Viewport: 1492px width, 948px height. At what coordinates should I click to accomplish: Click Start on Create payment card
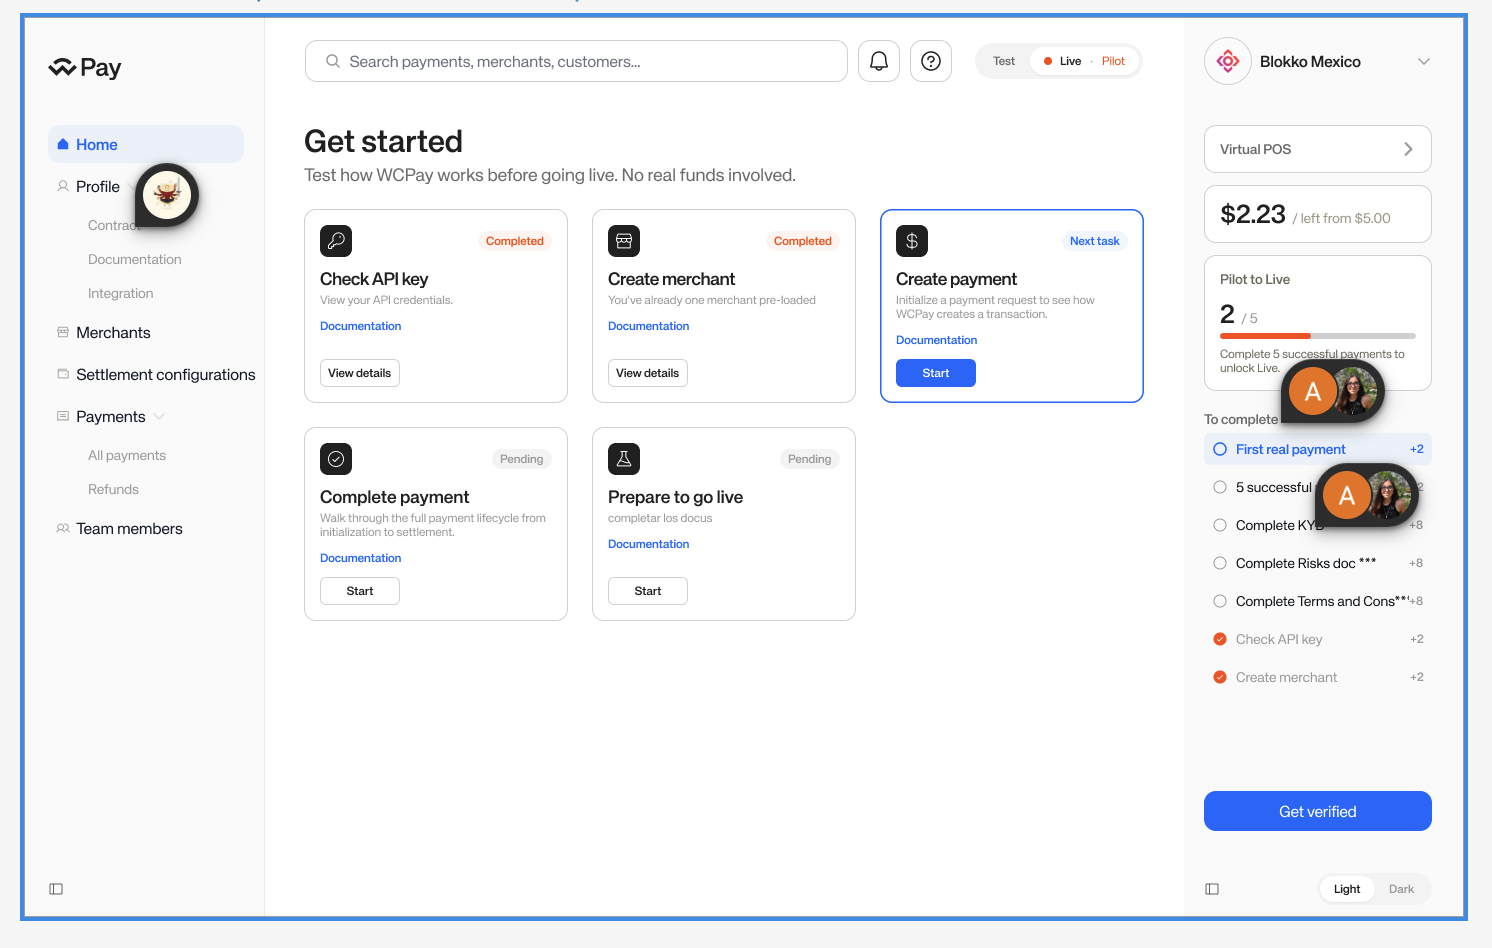tap(936, 373)
